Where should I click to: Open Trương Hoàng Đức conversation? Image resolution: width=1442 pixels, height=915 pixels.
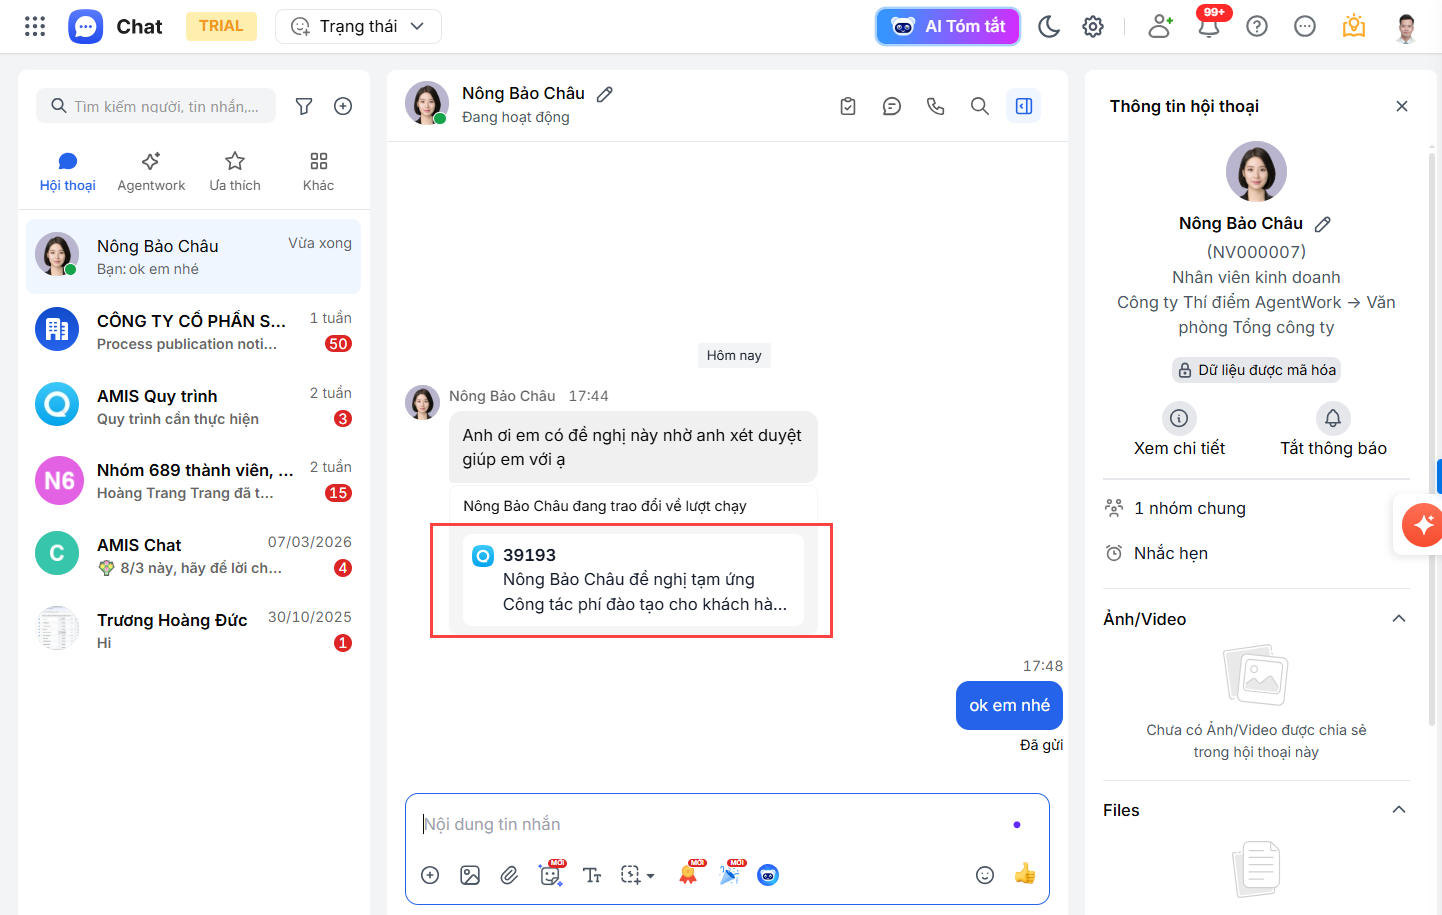click(193, 630)
